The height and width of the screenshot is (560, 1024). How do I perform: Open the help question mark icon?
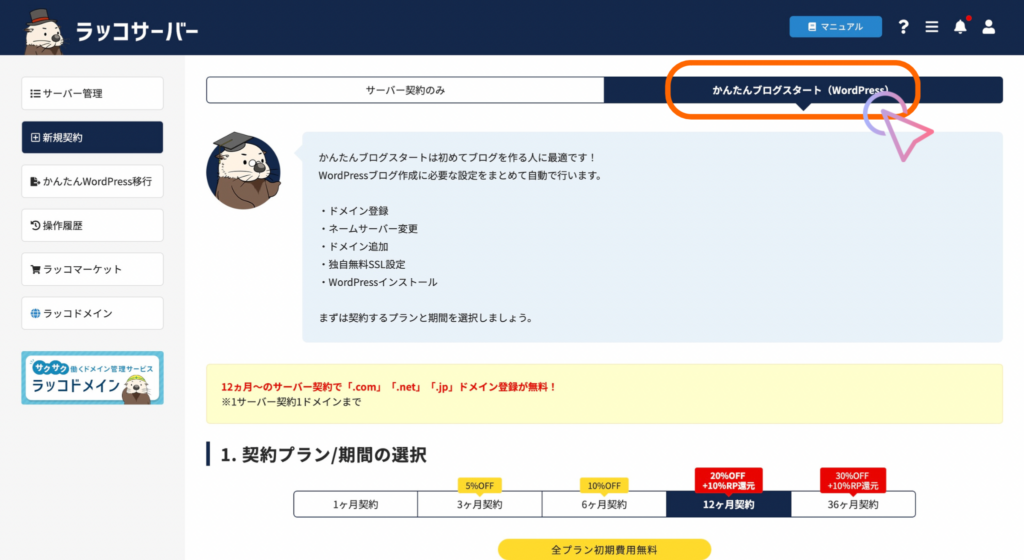(x=903, y=27)
